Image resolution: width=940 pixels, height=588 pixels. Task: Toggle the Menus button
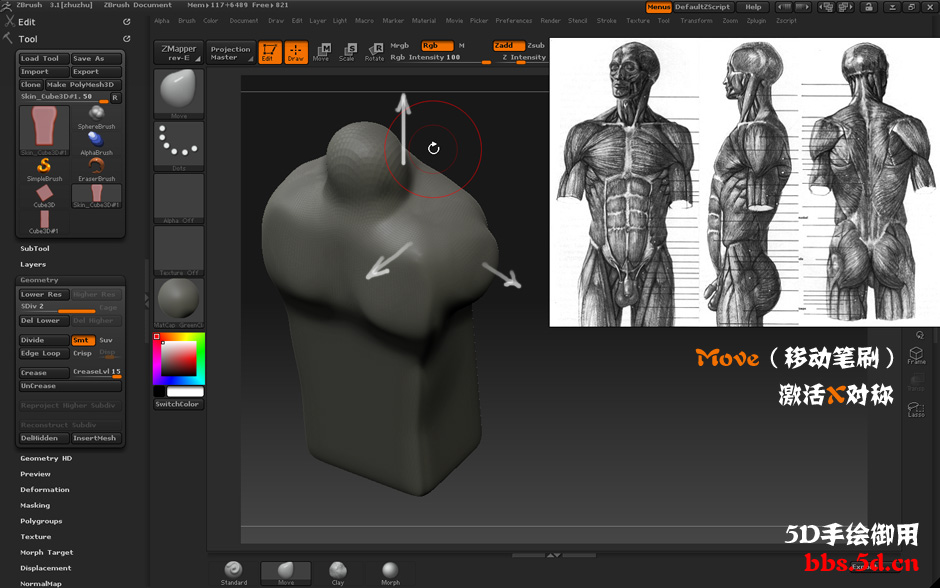click(658, 7)
